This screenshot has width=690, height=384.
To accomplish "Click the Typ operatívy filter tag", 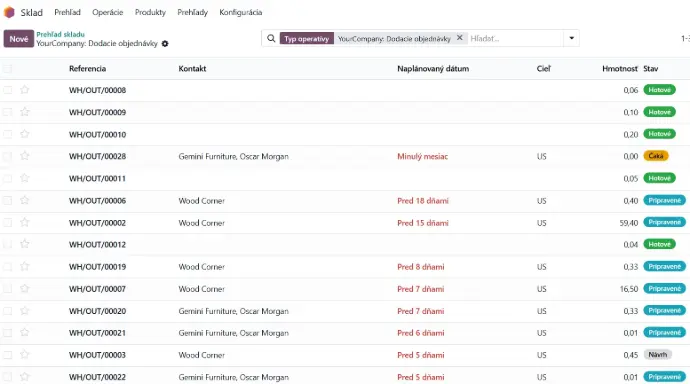I will 307,39.
